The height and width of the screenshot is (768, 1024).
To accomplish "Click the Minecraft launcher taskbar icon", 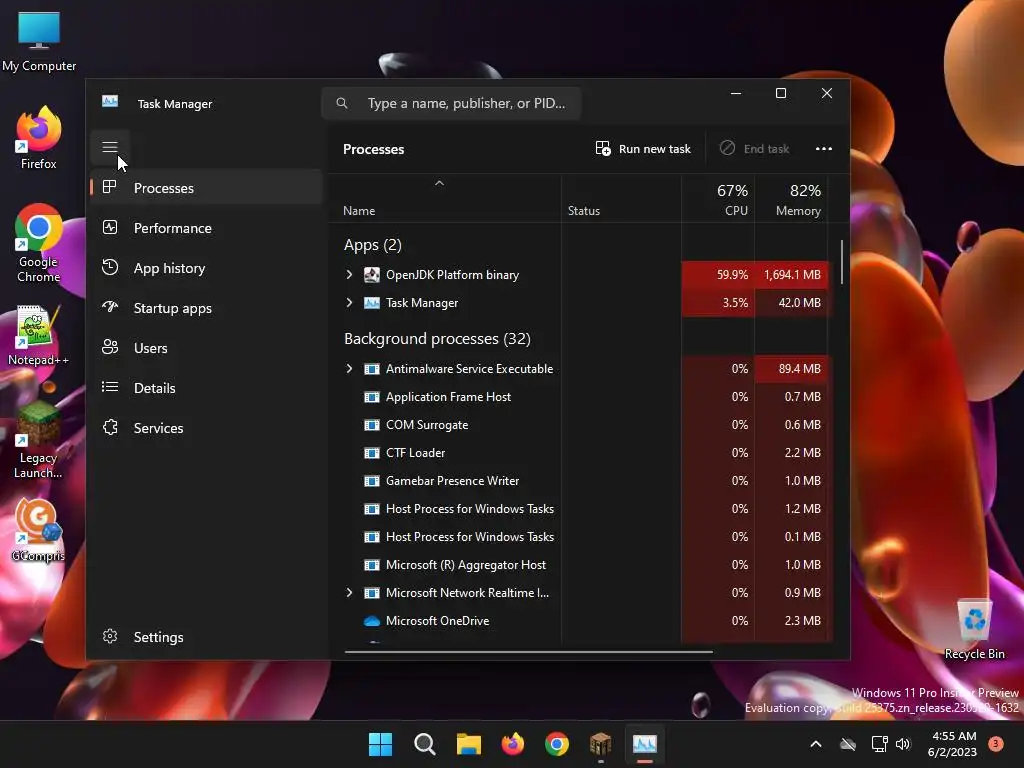I will click(x=600, y=744).
